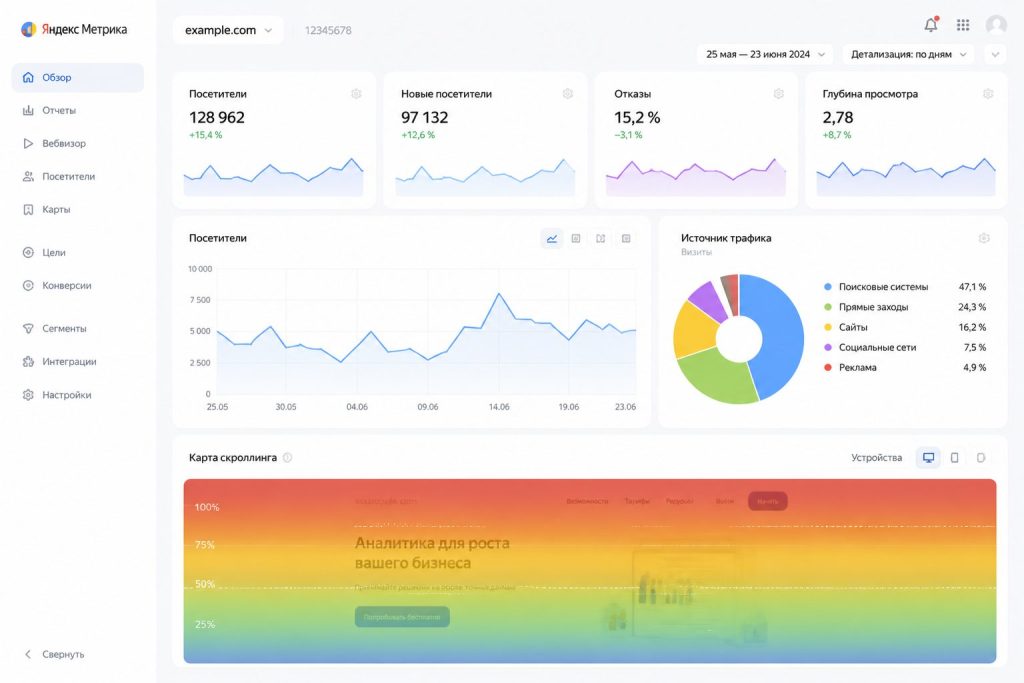The image size is (1024, 683).
Task: Open settings gear on Новые посетители card
Action: [568, 94]
